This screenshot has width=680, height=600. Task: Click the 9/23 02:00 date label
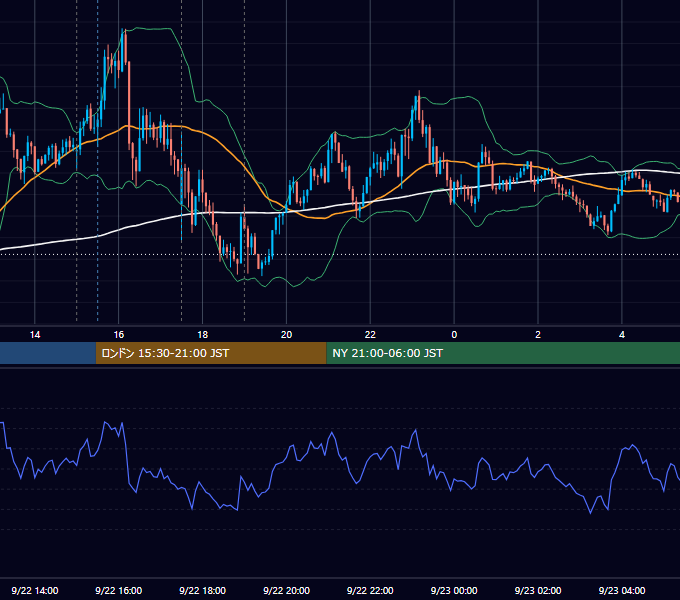[538, 590]
